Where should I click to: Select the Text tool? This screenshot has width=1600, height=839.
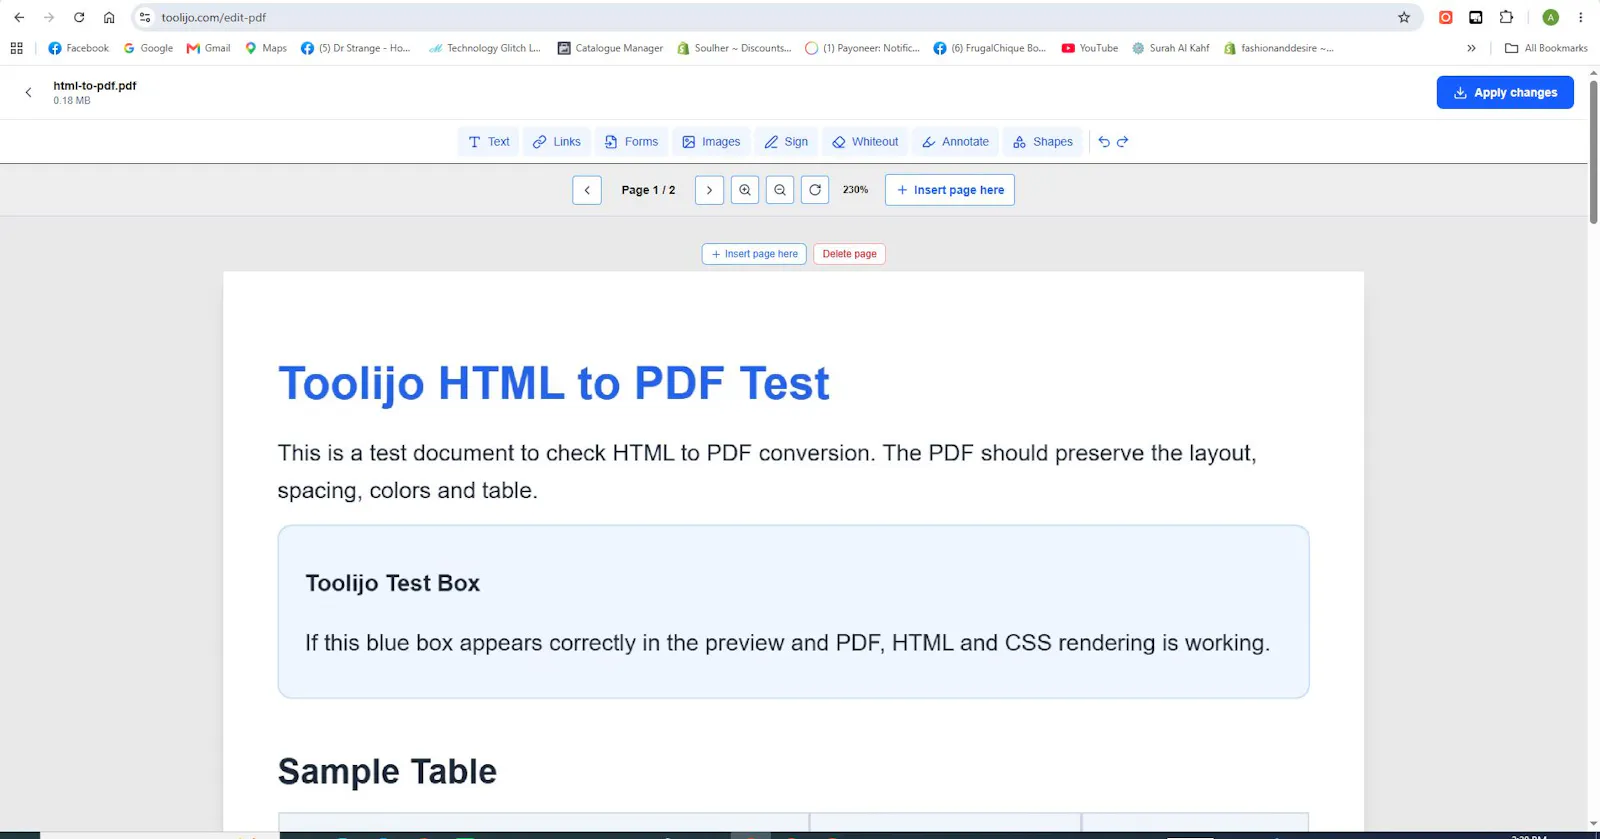click(x=488, y=142)
